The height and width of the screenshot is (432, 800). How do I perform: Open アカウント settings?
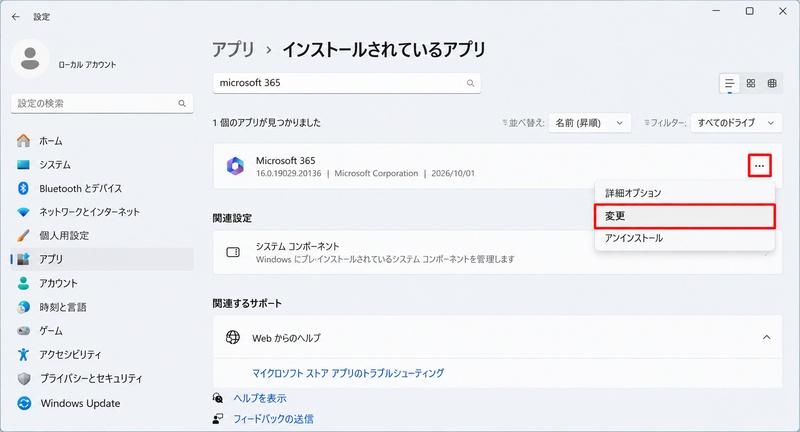tap(102, 283)
